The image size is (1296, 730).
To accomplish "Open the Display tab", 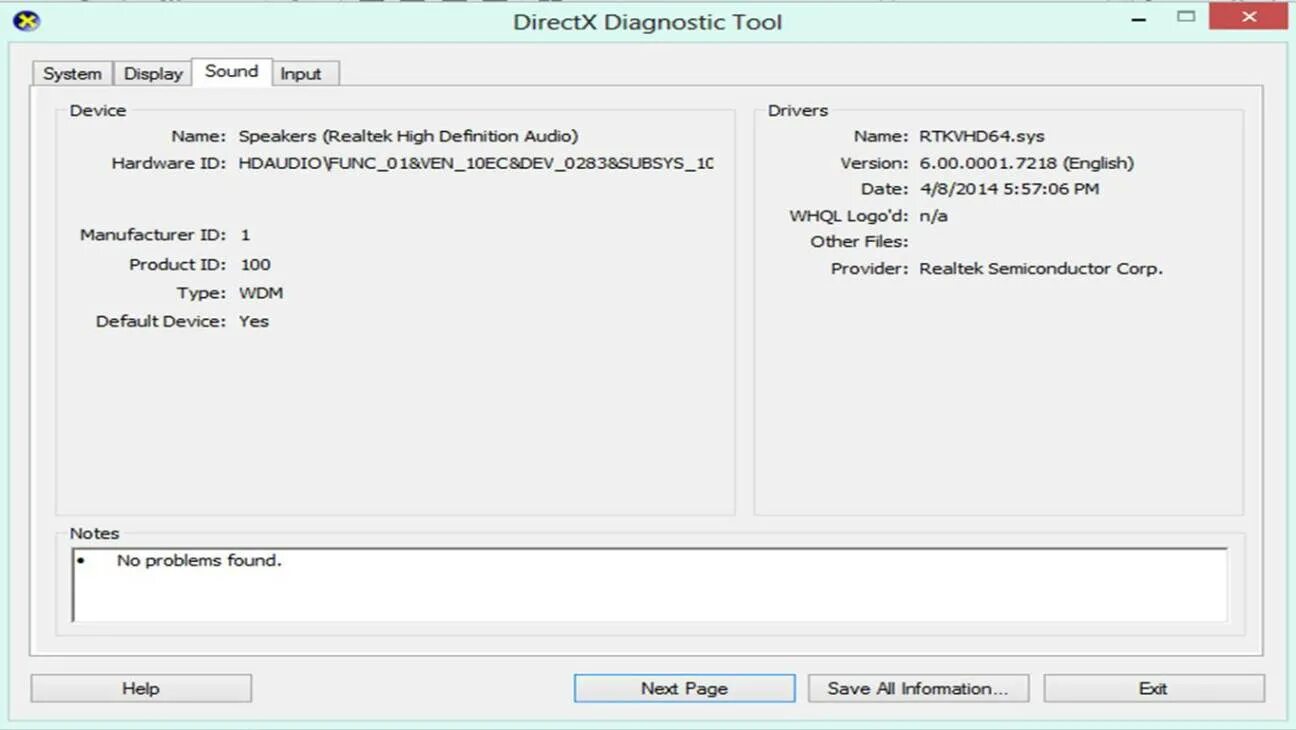I will point(153,74).
